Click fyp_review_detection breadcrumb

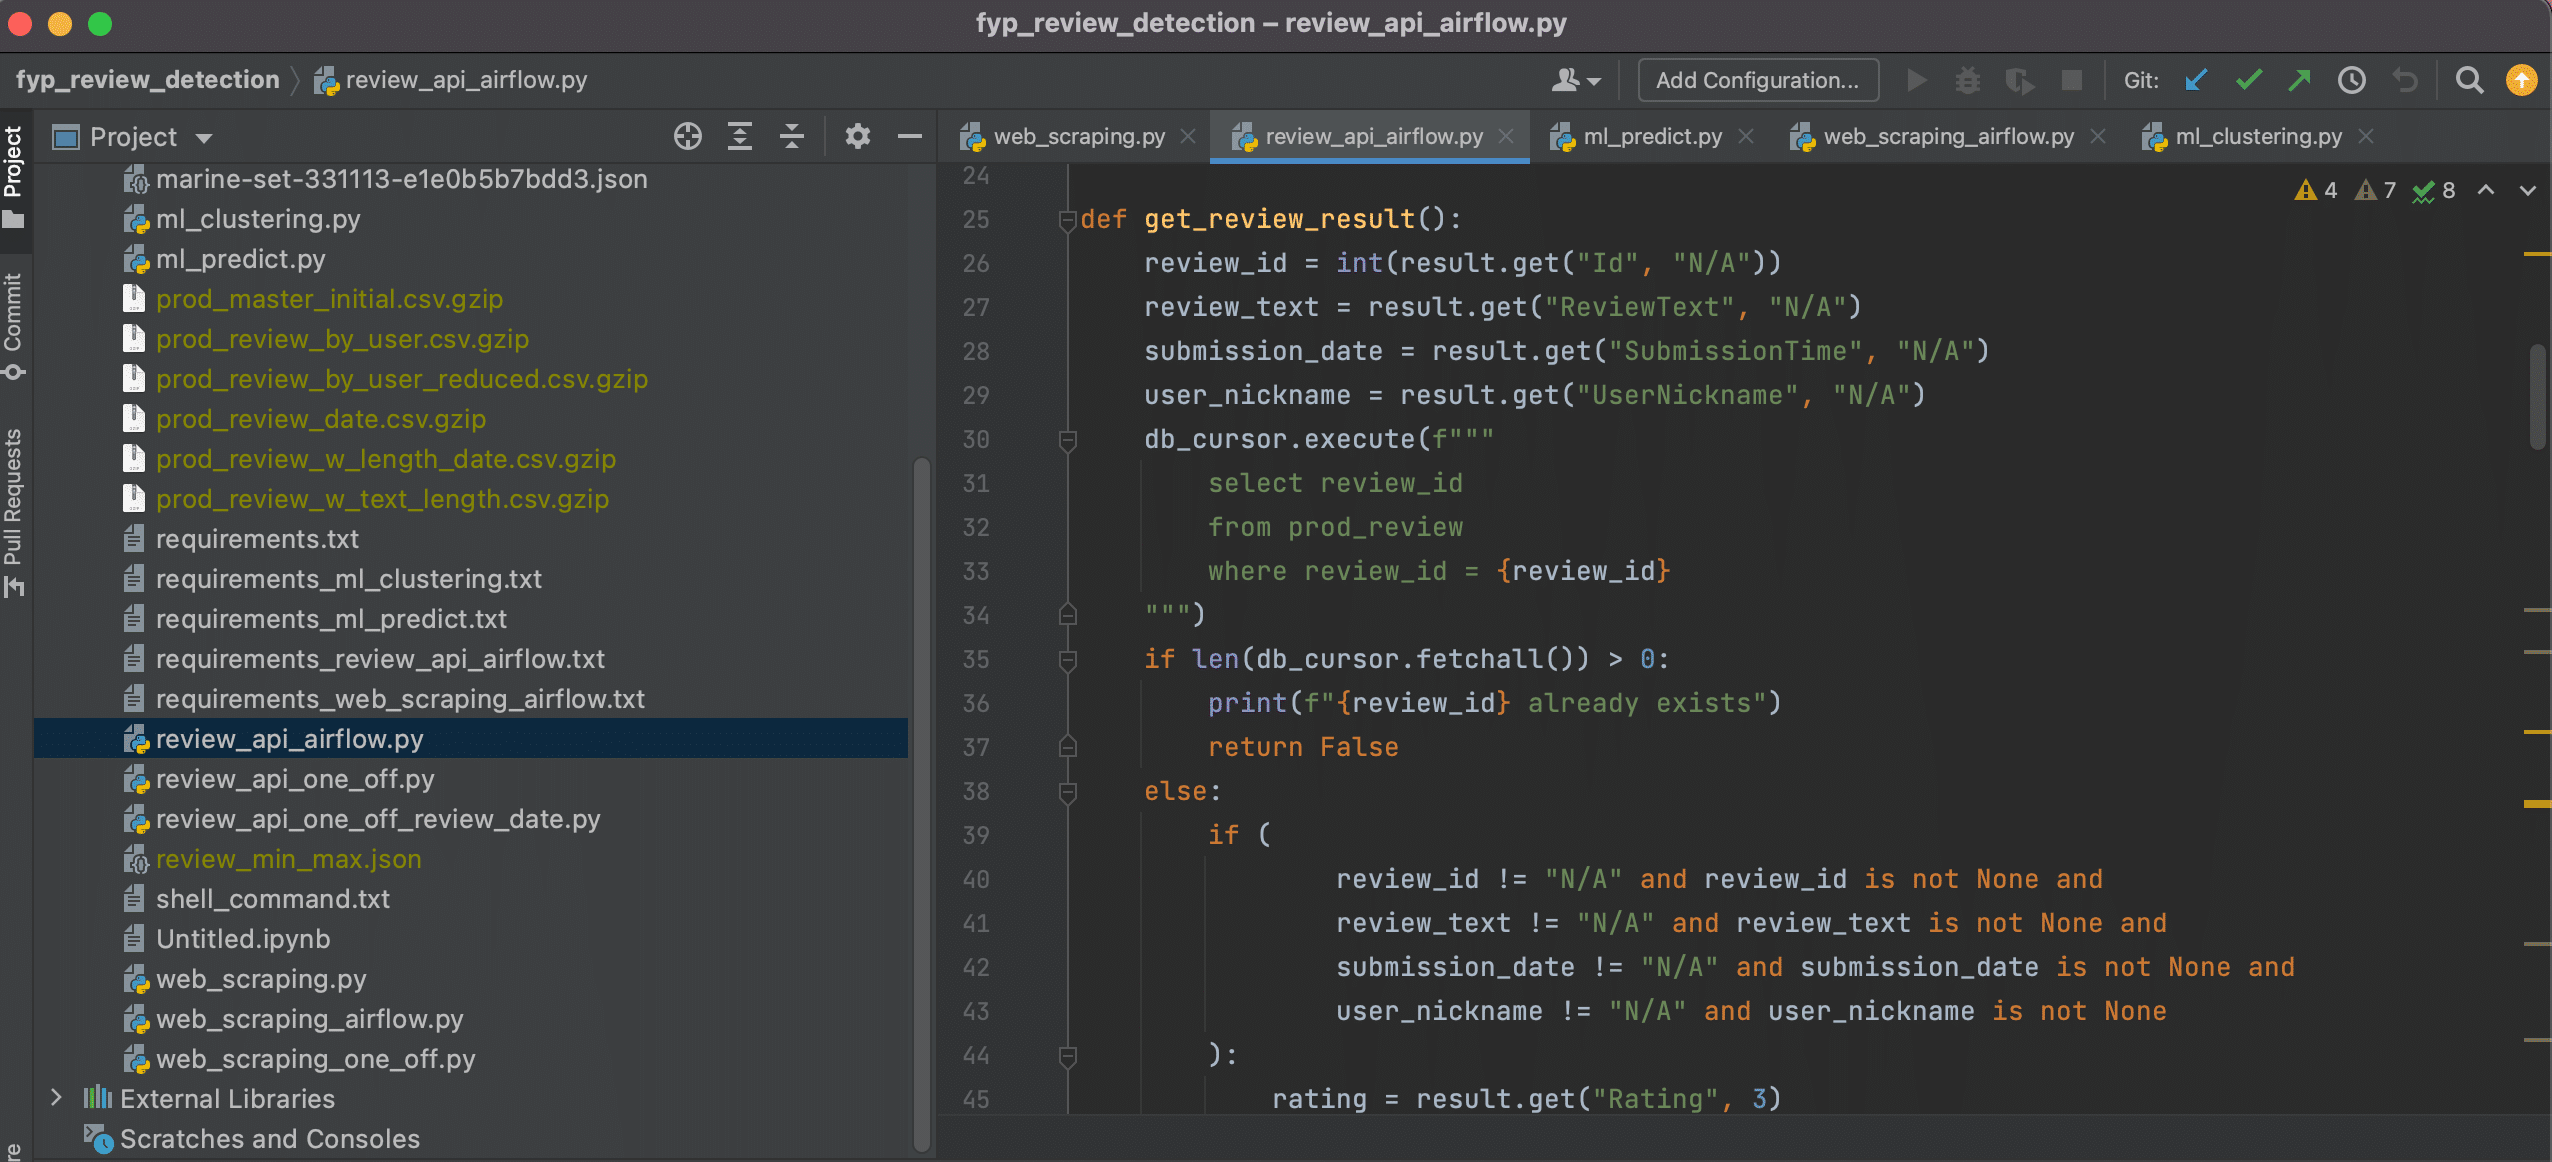point(148,80)
